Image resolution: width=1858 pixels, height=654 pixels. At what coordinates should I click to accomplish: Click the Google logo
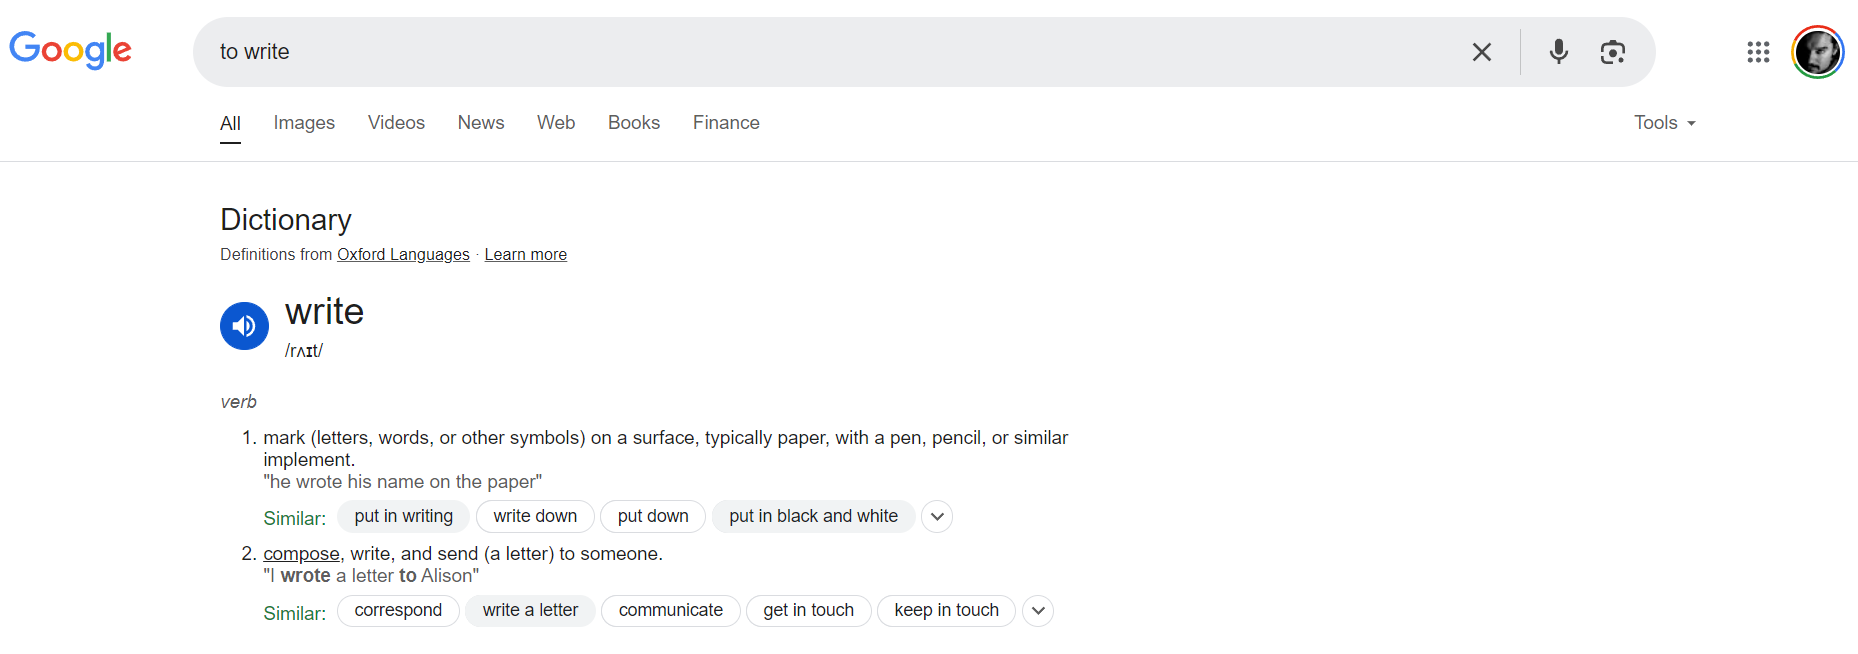[70, 50]
